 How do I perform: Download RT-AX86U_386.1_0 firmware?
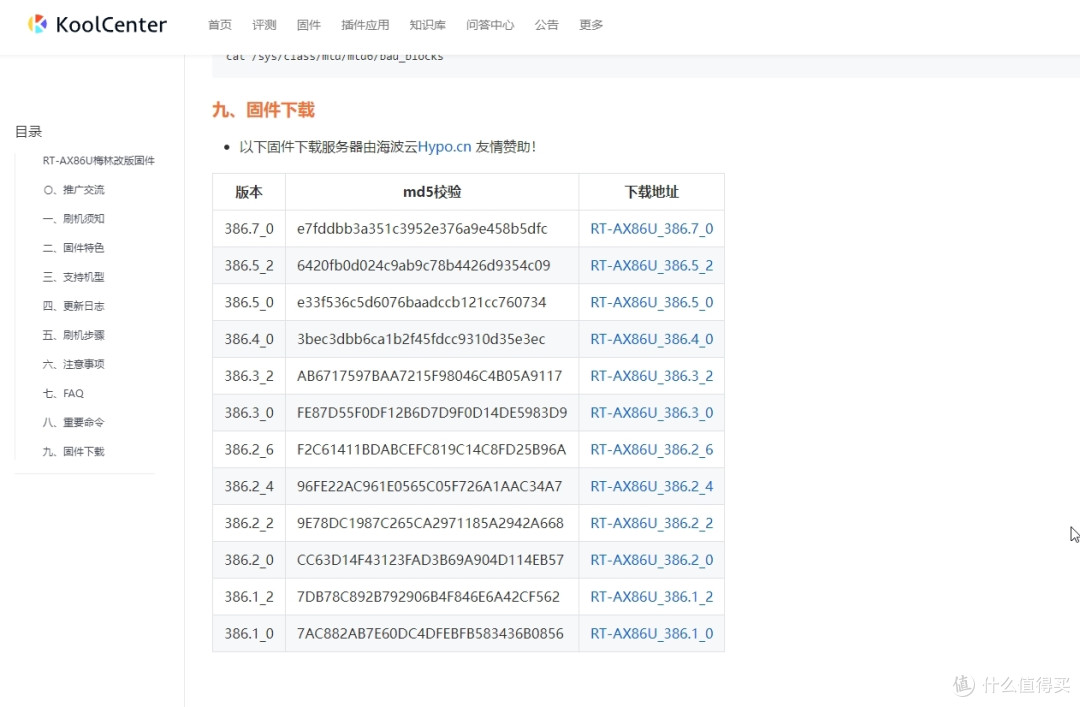652,634
